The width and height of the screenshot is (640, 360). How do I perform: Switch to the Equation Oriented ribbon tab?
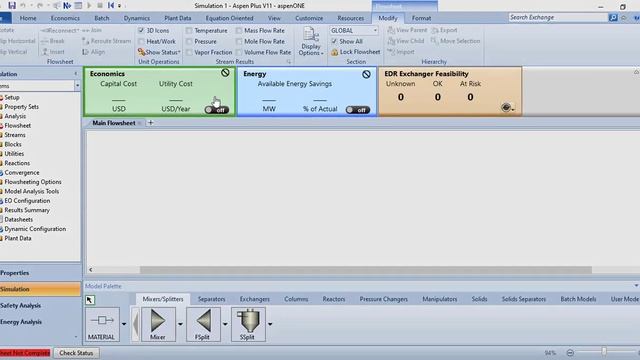click(x=229, y=18)
